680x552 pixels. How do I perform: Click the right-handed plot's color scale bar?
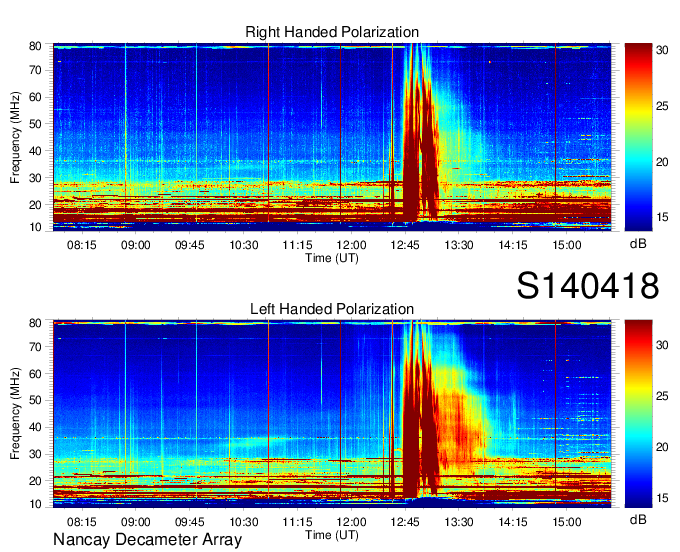pos(638,137)
